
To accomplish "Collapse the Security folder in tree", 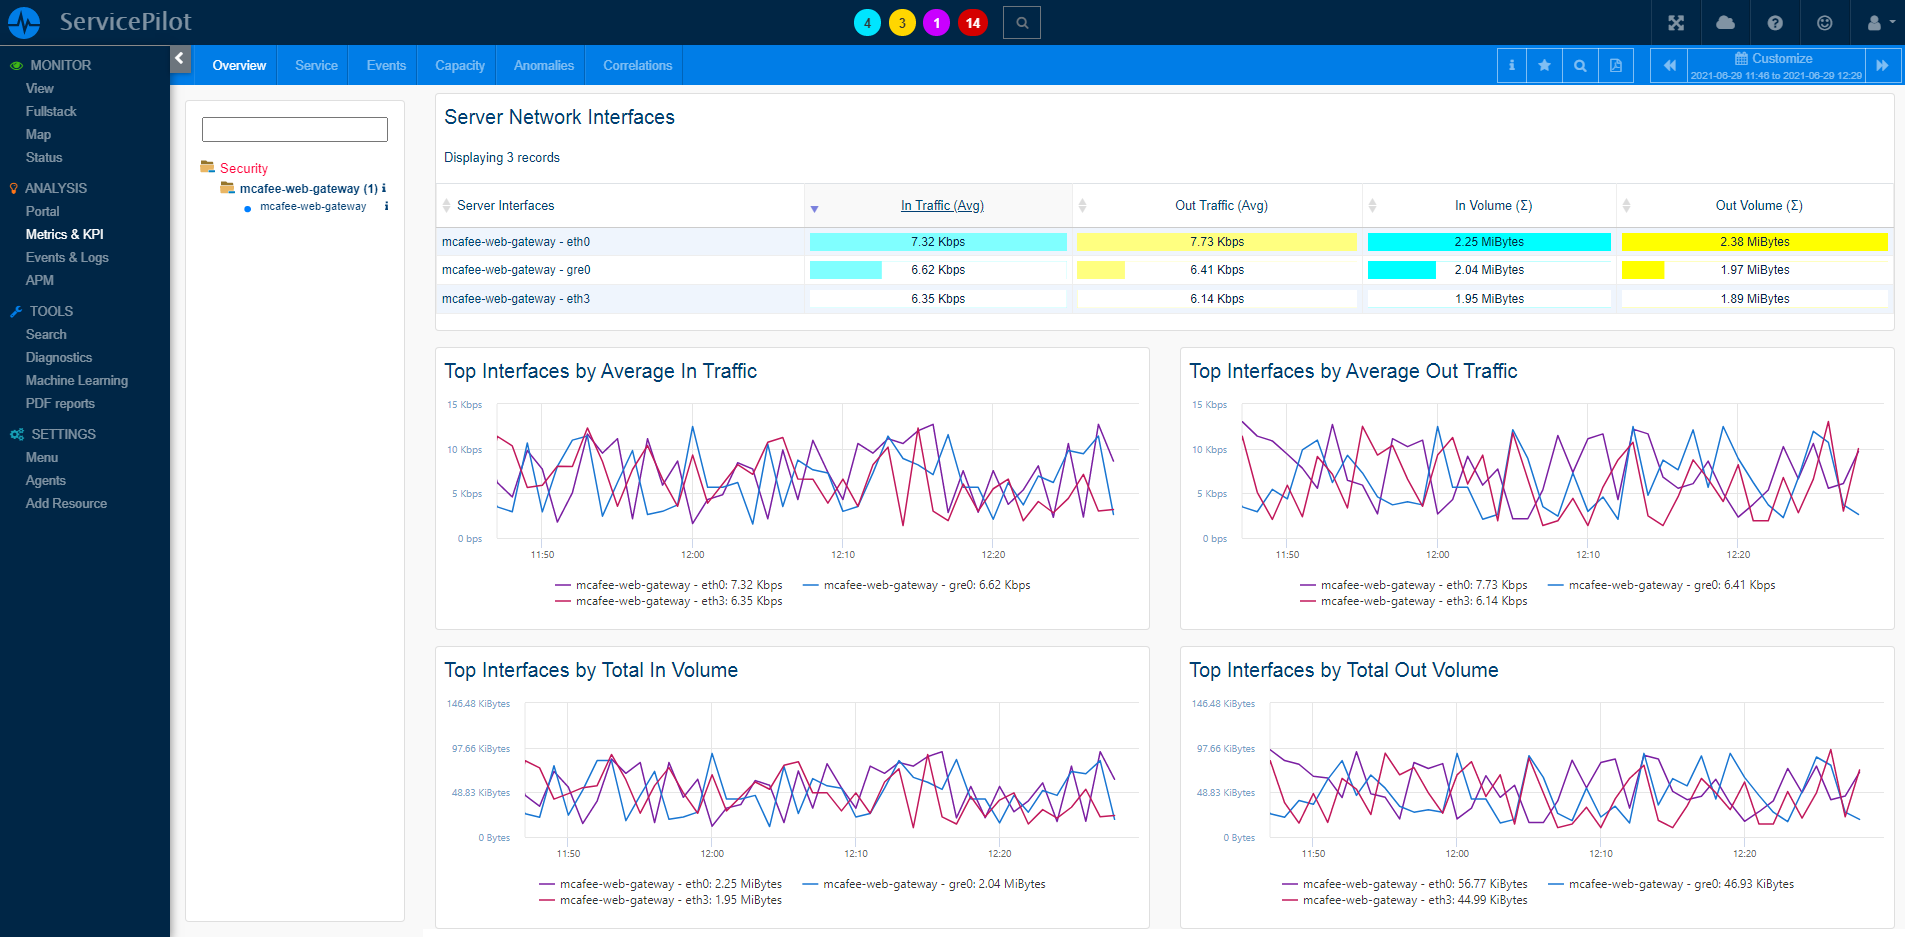I will click(x=208, y=167).
